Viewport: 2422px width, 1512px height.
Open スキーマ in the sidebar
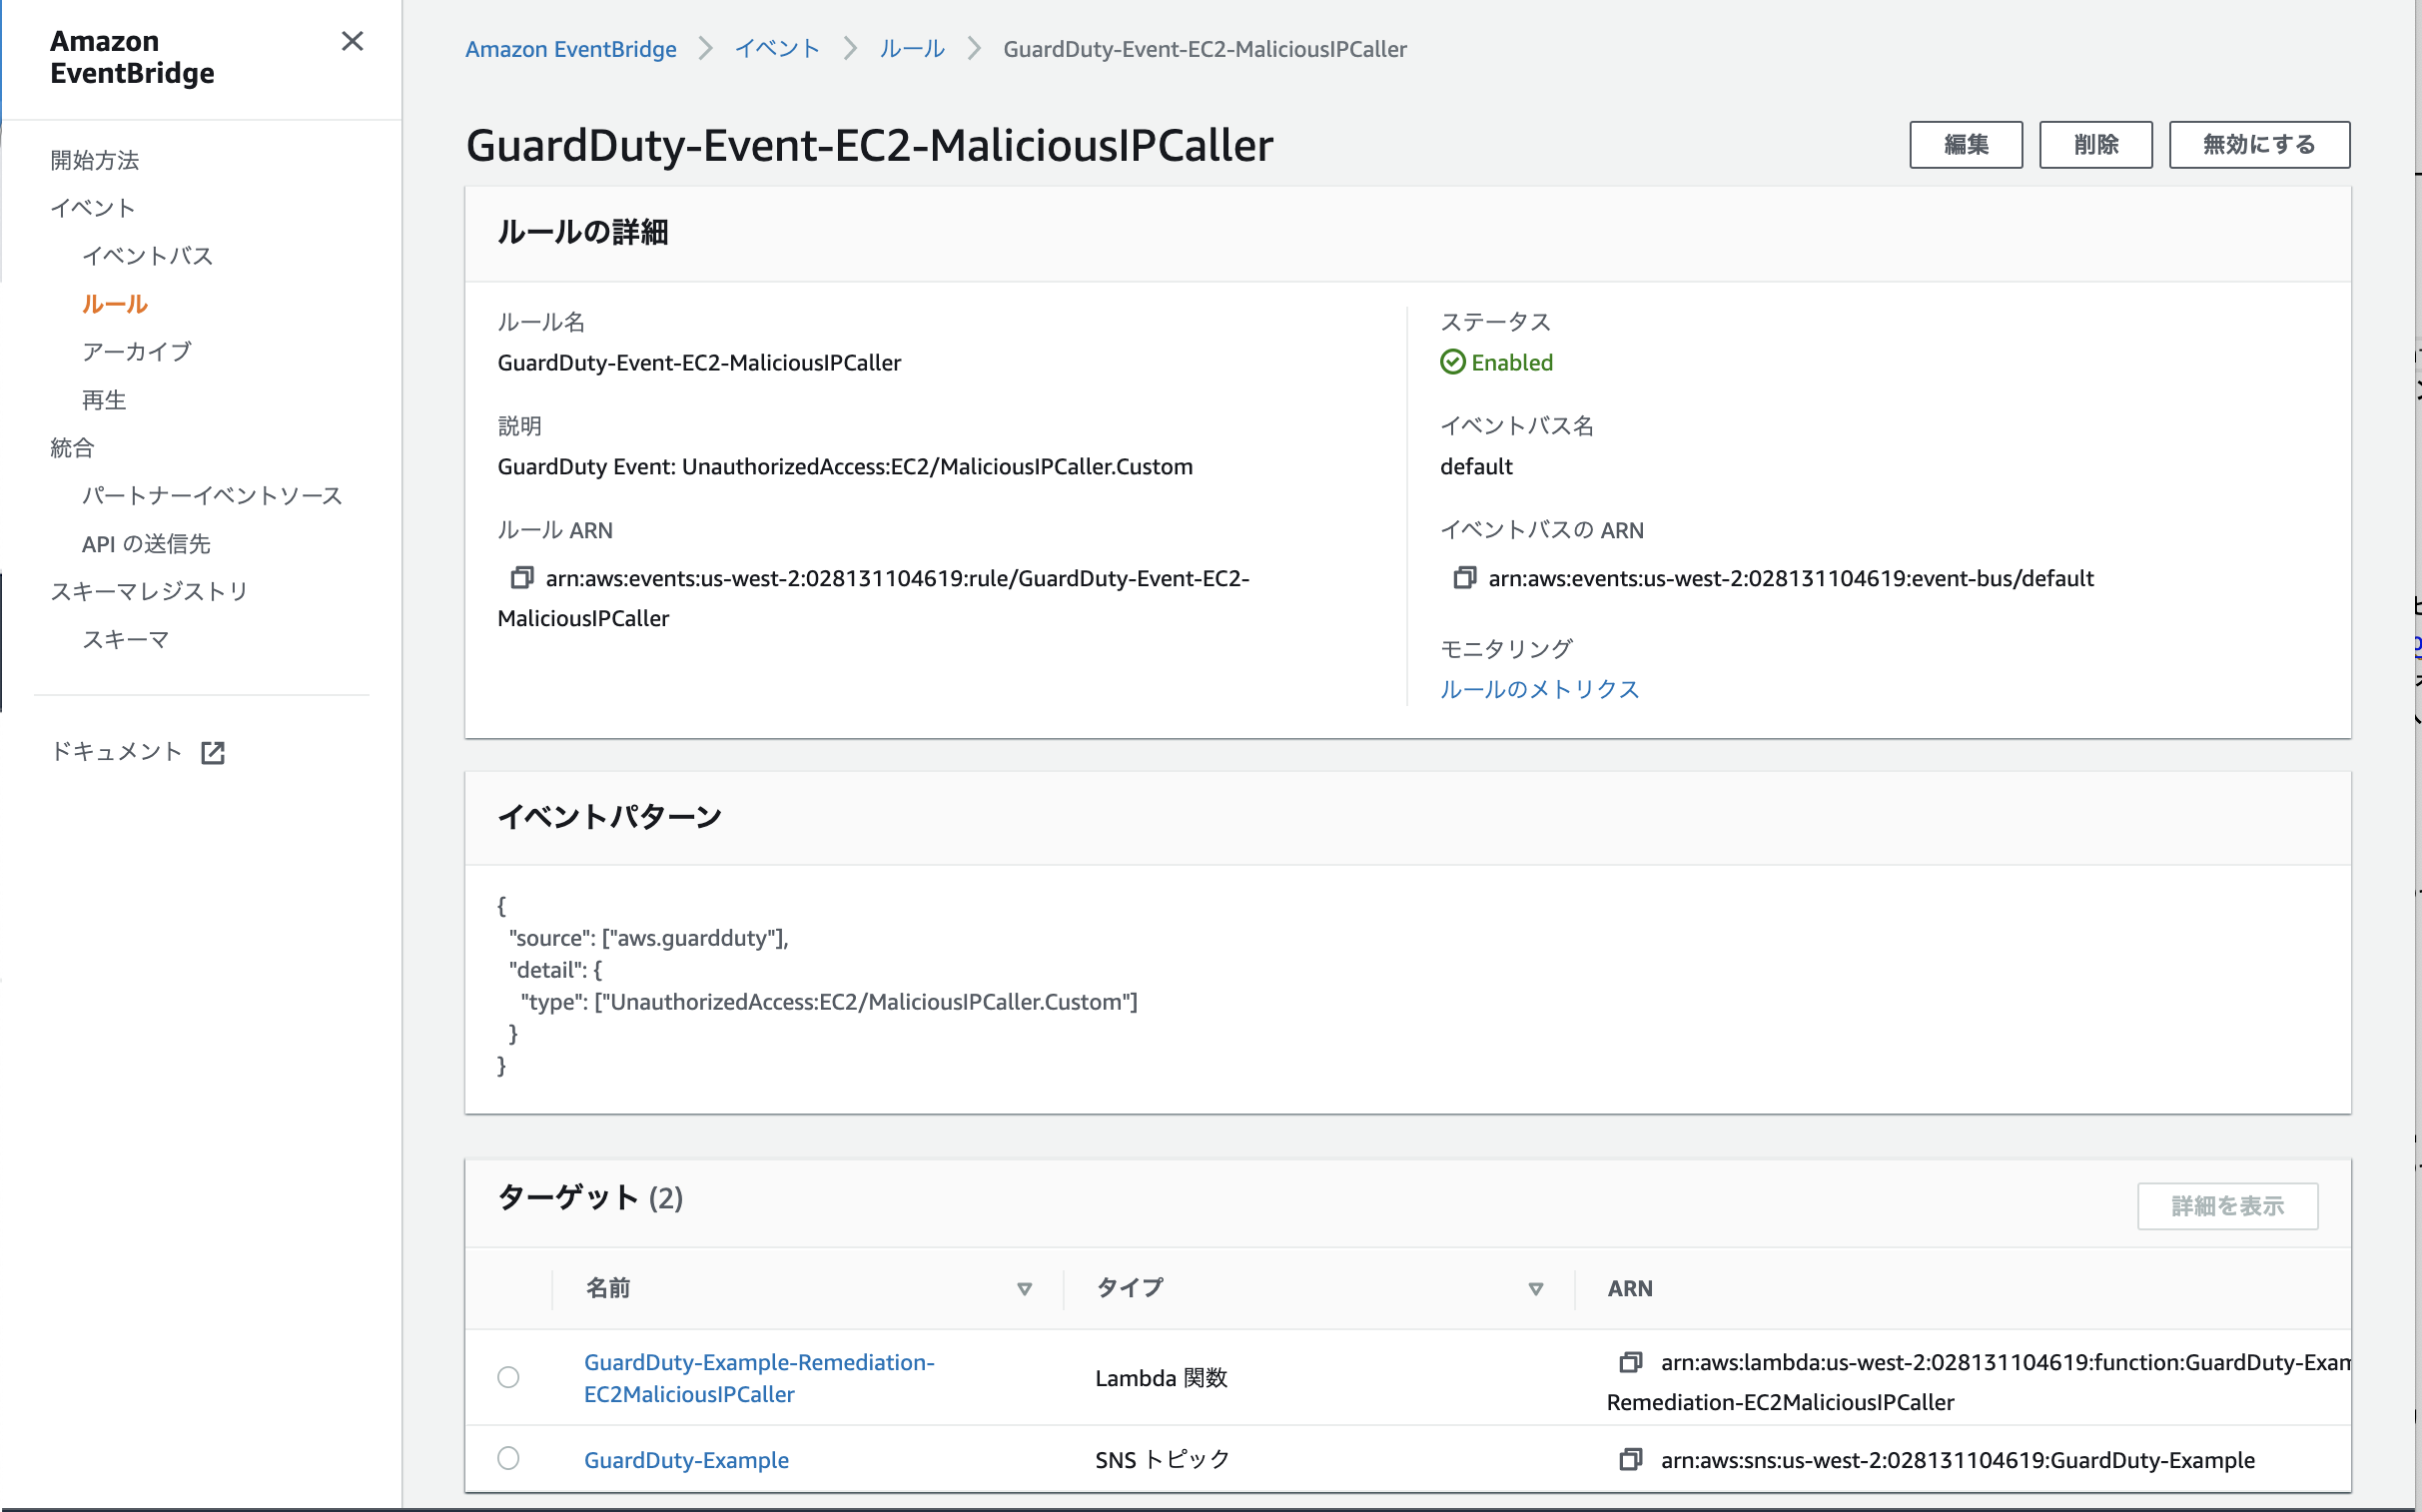tap(126, 640)
